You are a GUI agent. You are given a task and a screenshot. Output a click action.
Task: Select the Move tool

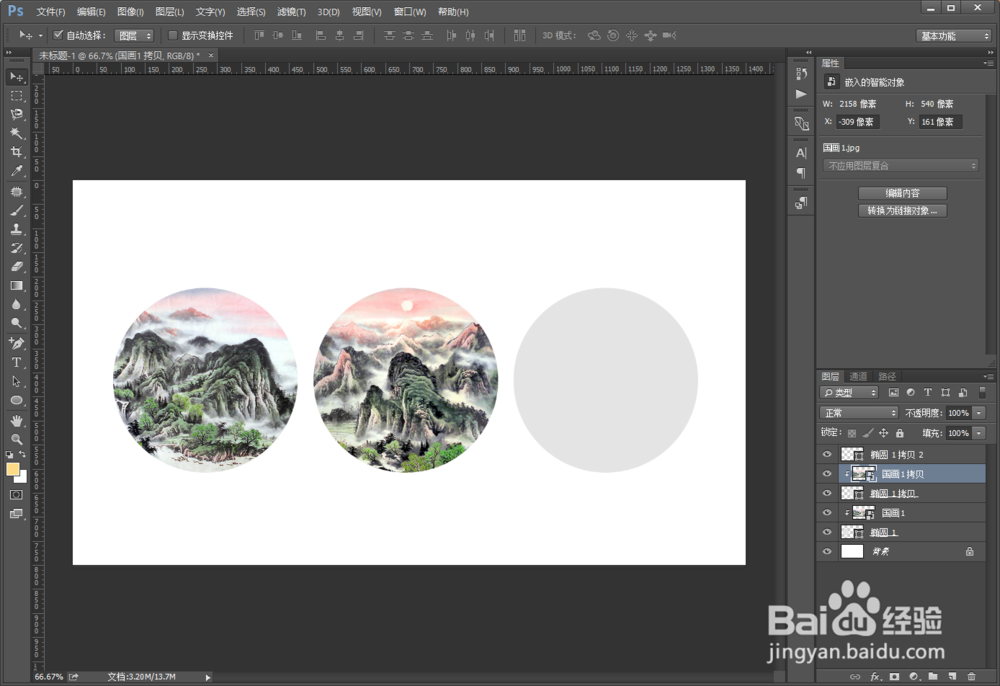[17, 77]
